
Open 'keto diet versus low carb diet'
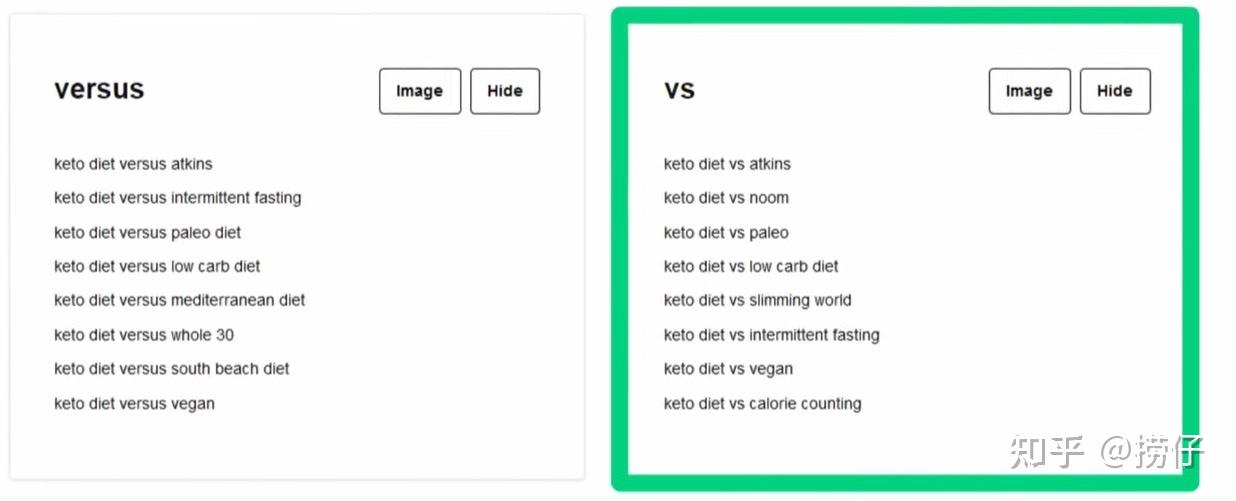click(x=157, y=267)
